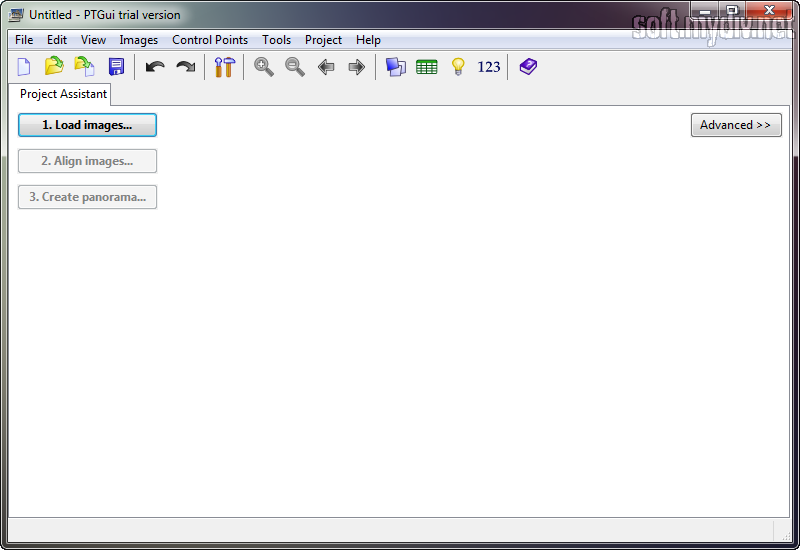Image resolution: width=800 pixels, height=550 pixels.
Task: Open options with the hammer and wrench icon
Action: pos(224,67)
